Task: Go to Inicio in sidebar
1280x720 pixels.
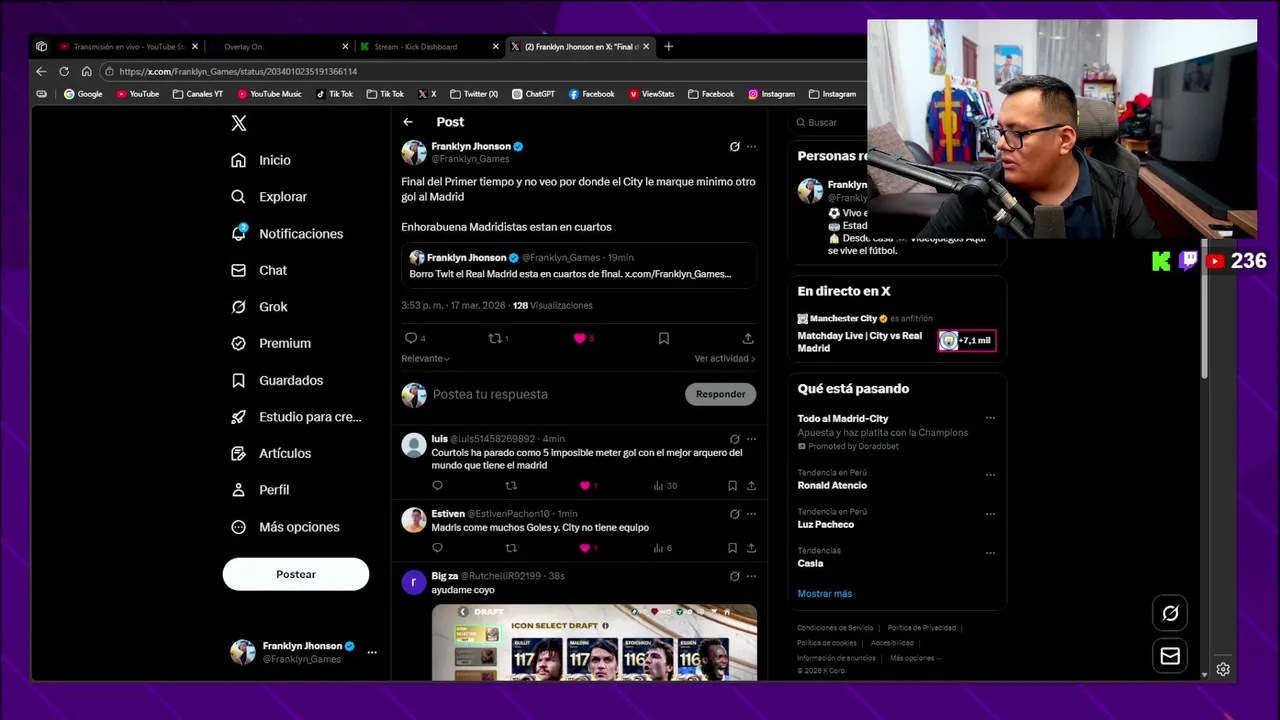Action: [x=261, y=160]
